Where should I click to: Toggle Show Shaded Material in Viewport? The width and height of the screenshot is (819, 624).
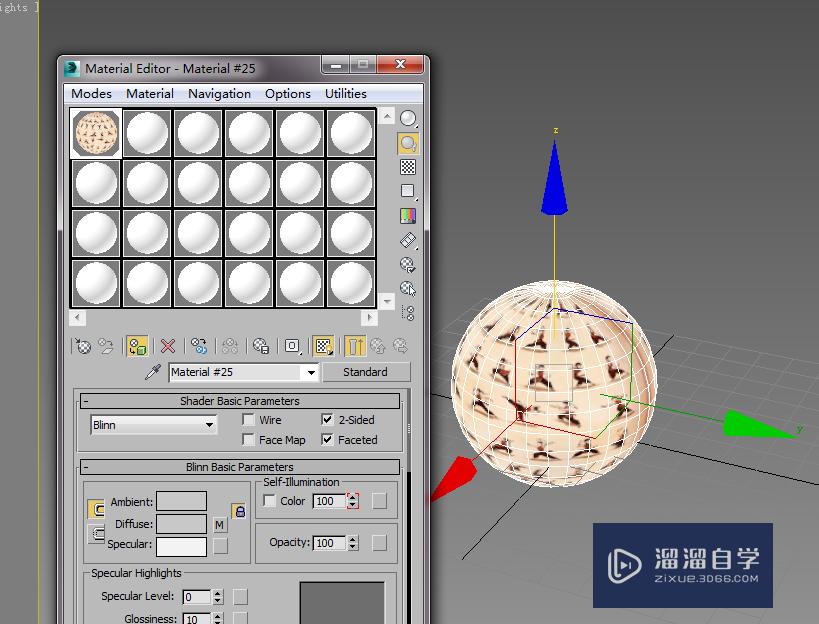322,346
